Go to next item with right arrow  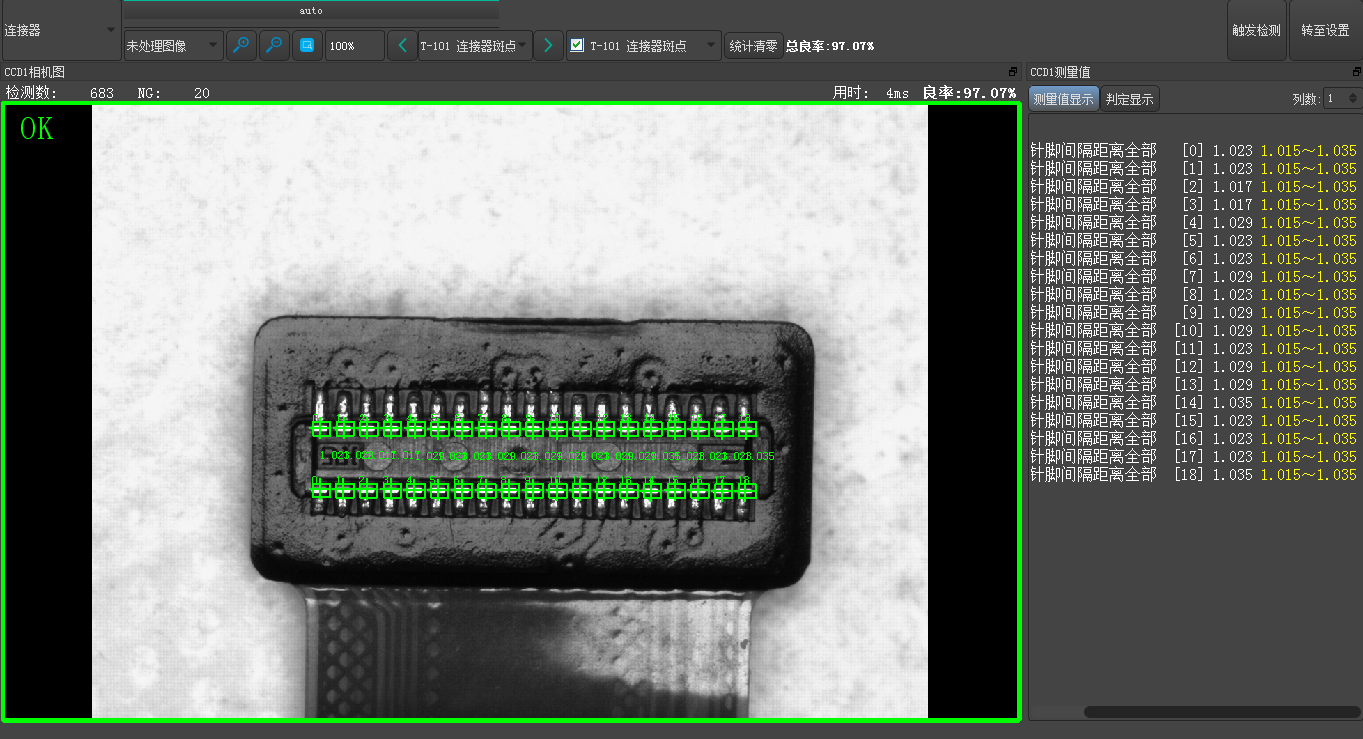(548, 45)
